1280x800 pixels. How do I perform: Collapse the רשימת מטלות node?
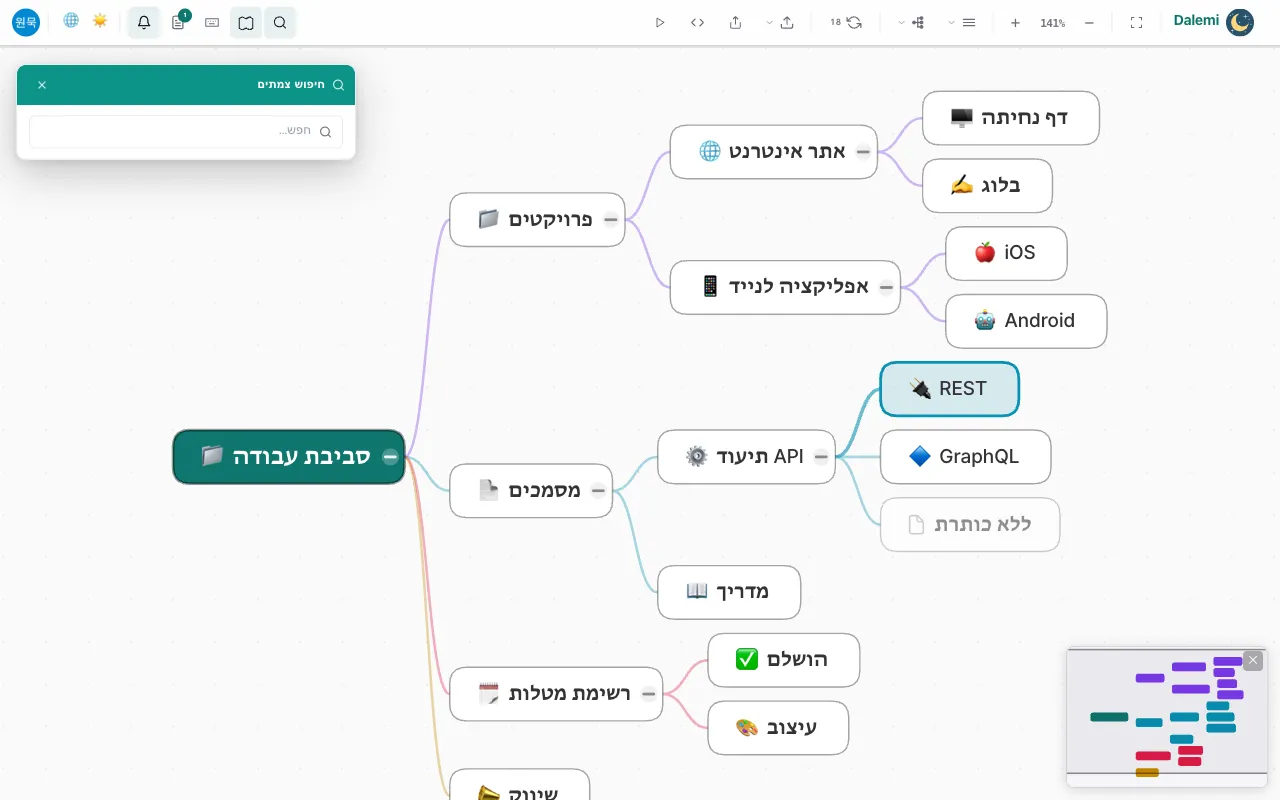point(648,694)
